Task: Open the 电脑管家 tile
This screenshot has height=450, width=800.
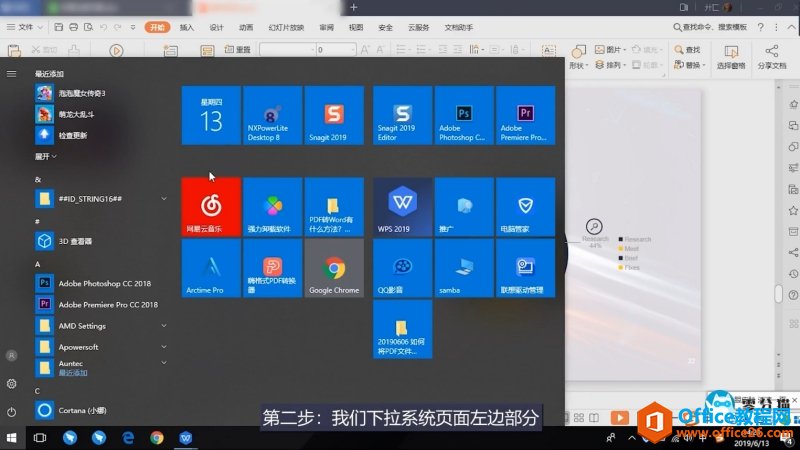Action: coord(525,208)
